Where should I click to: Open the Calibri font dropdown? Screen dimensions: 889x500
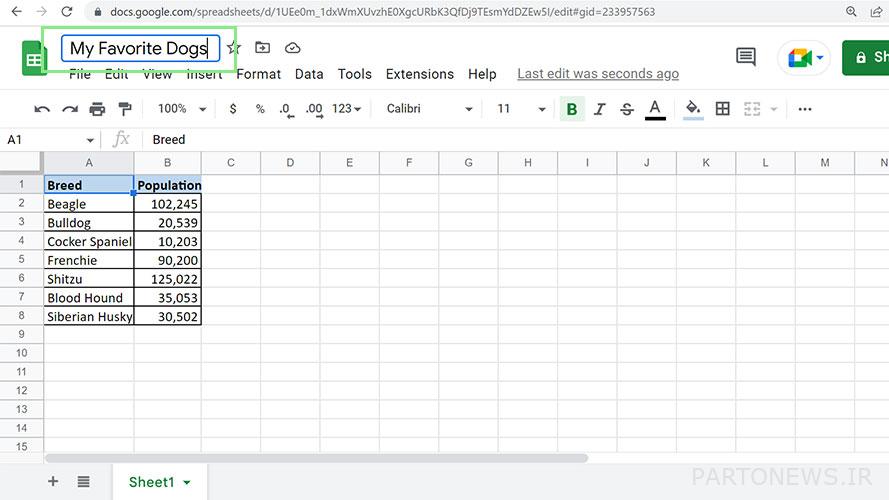[x=429, y=109]
